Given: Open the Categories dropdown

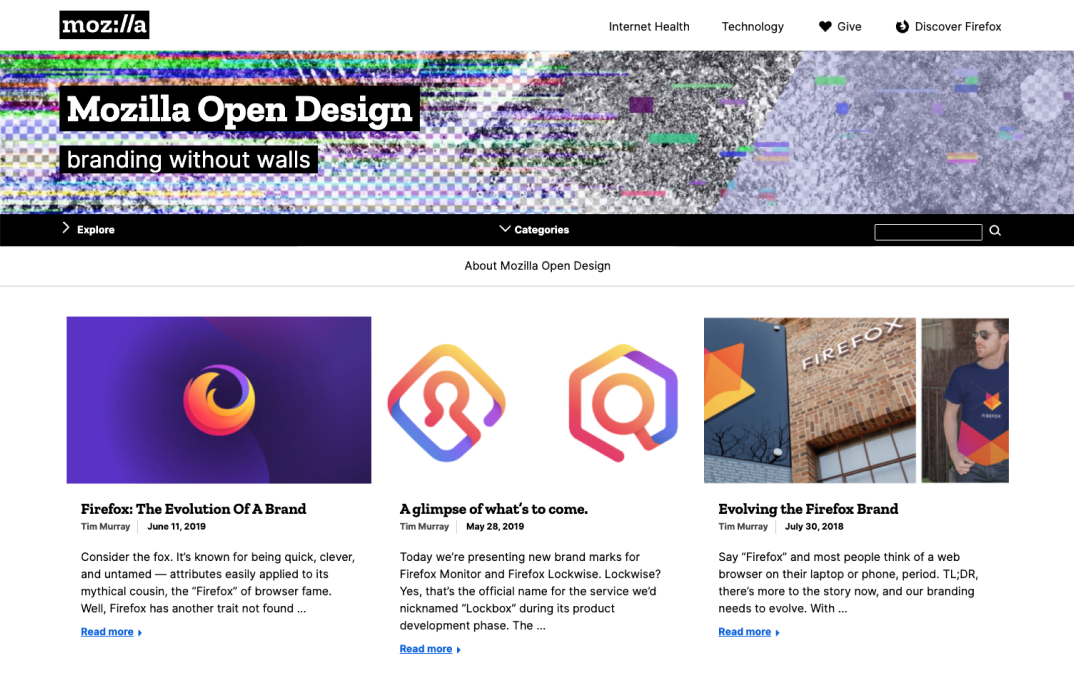Looking at the screenshot, I should [534, 230].
